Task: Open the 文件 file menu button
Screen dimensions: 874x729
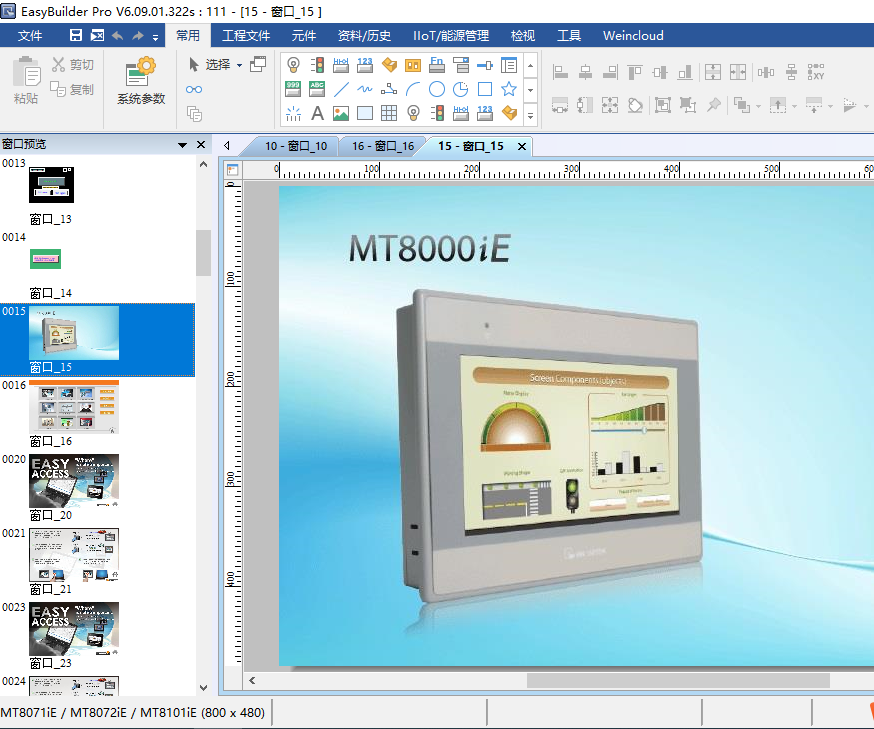Action: click(x=31, y=36)
